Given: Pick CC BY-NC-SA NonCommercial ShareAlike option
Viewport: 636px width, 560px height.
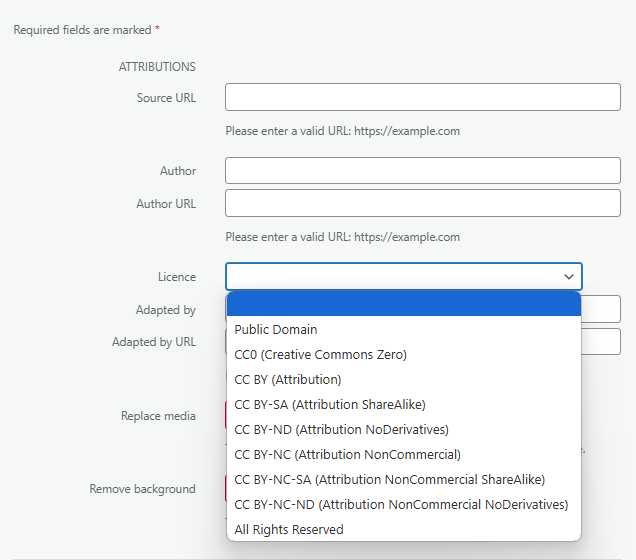Looking at the screenshot, I should coord(404,479).
